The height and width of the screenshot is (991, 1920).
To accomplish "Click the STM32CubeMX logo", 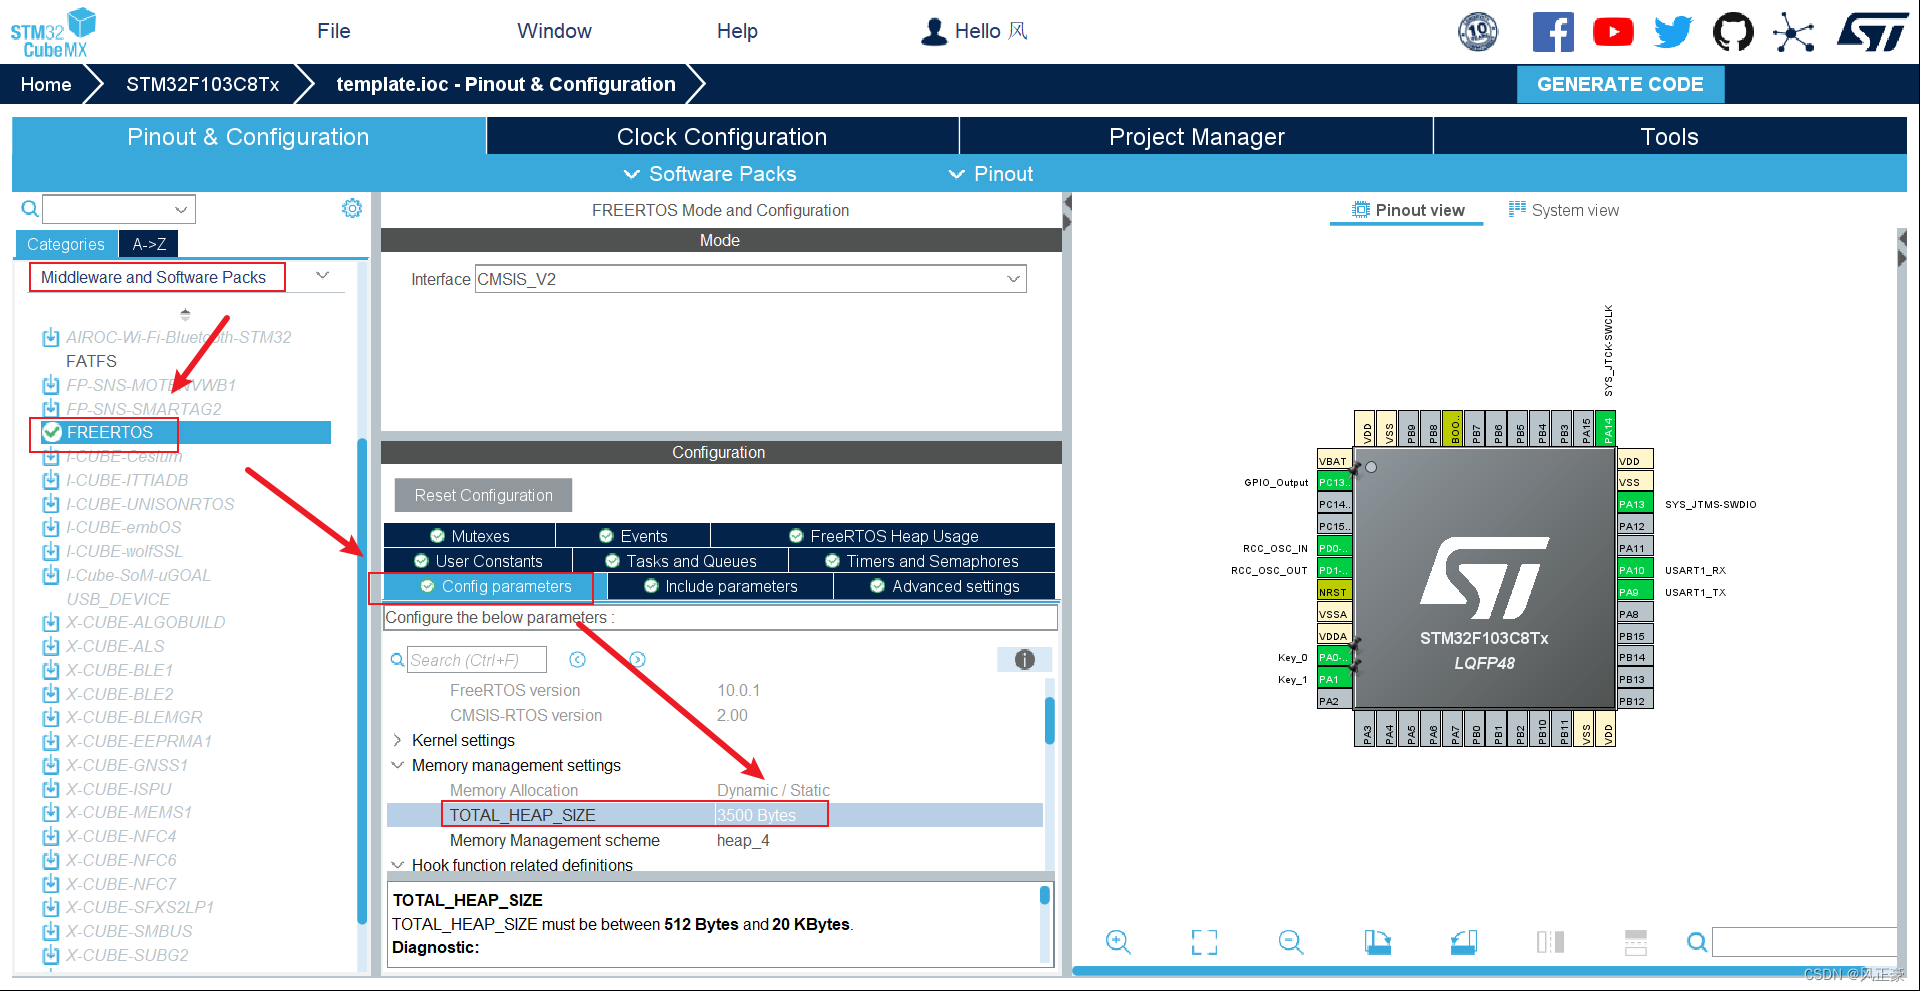I will (x=53, y=32).
